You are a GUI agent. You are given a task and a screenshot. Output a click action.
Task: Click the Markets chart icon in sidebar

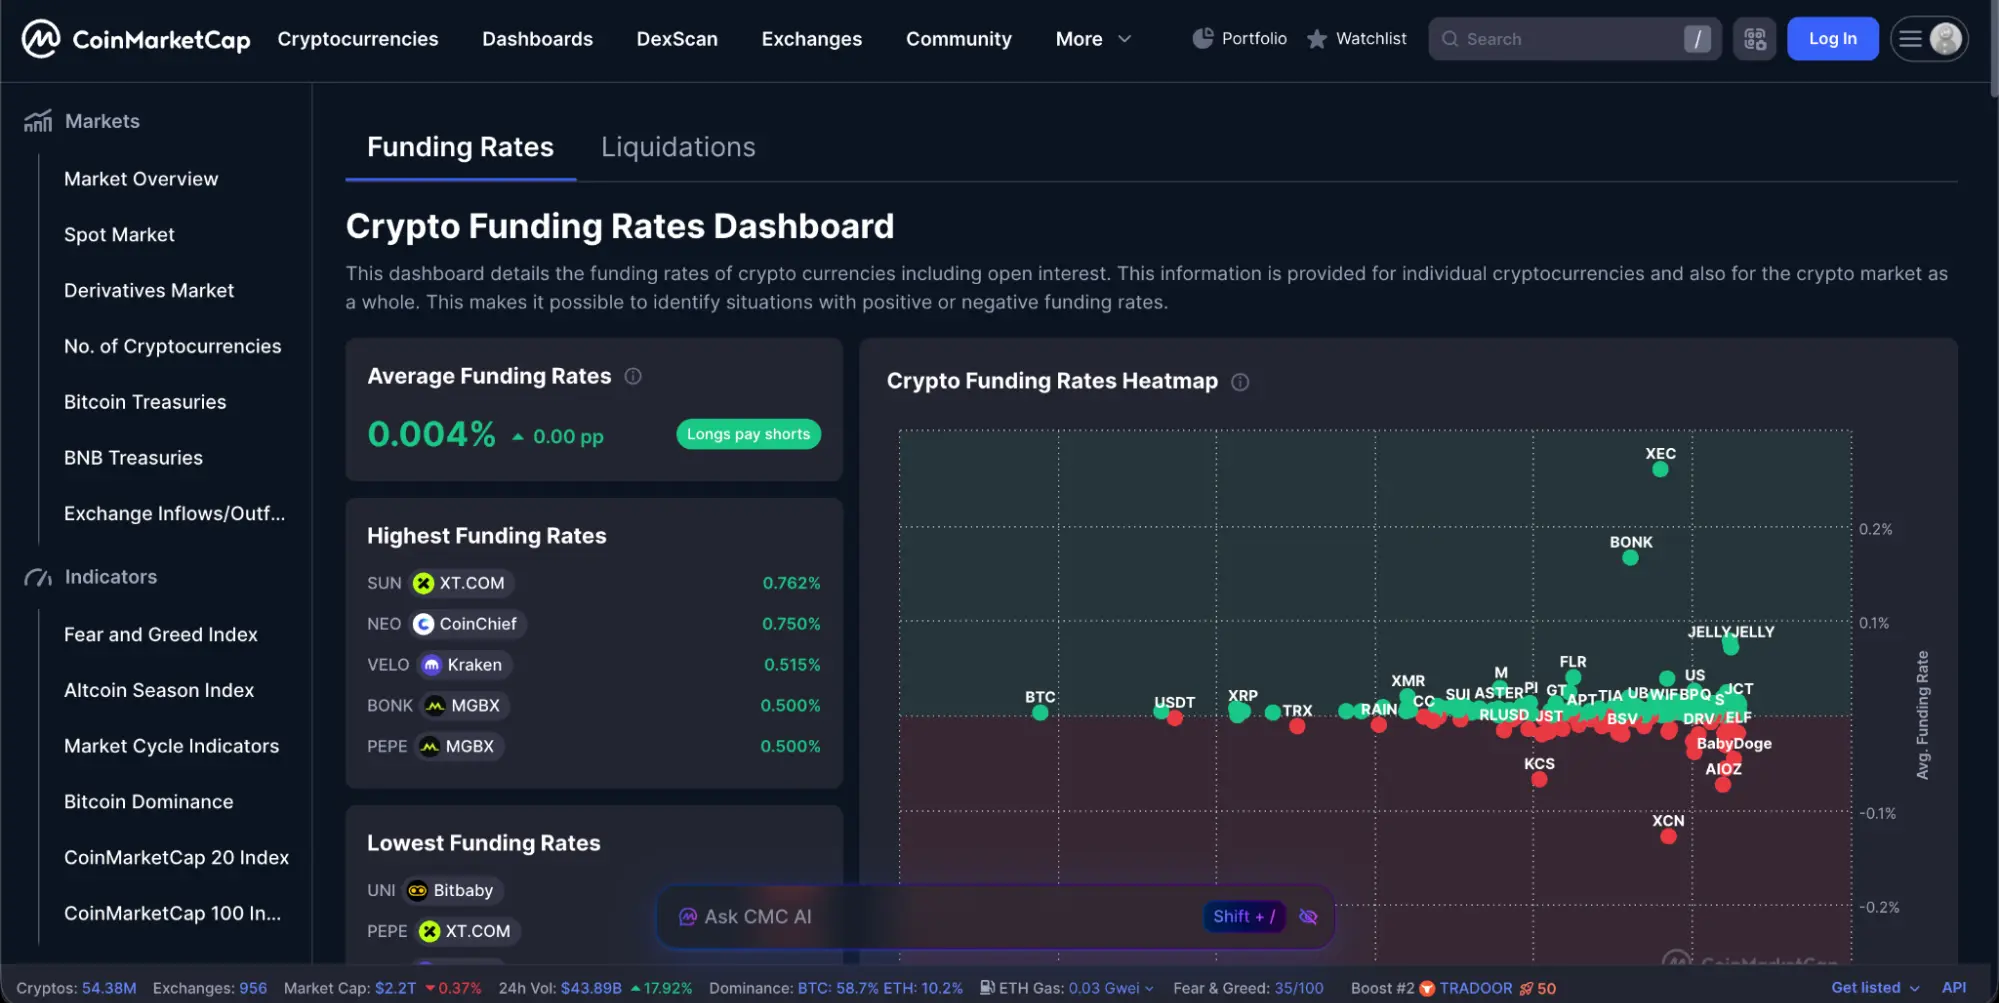[x=38, y=121]
